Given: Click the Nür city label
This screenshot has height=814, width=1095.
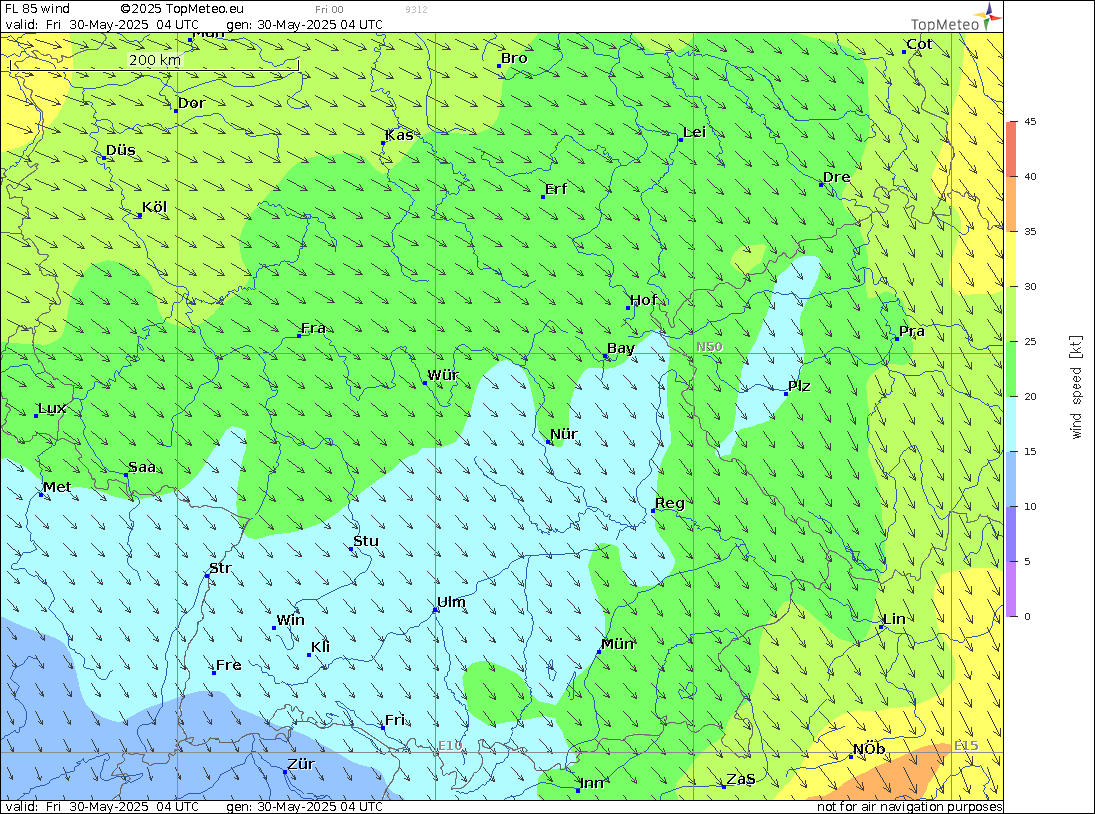Looking at the screenshot, I should 564,434.
